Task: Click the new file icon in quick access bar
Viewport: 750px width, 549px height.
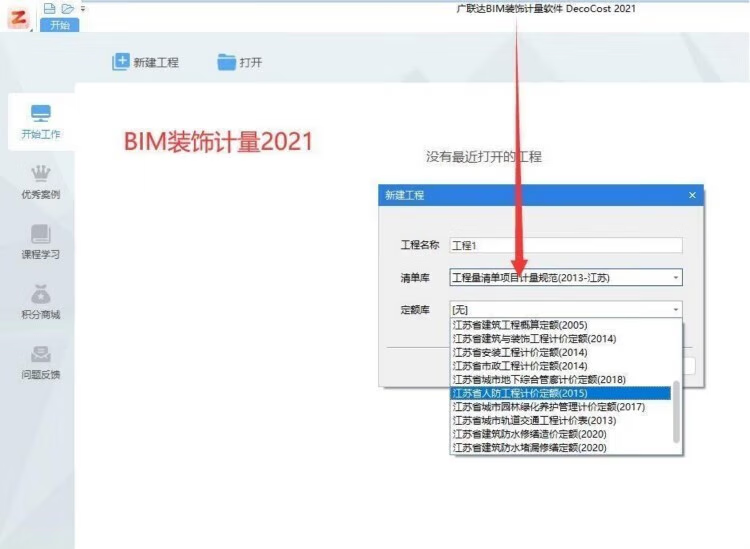Action: click(x=49, y=8)
